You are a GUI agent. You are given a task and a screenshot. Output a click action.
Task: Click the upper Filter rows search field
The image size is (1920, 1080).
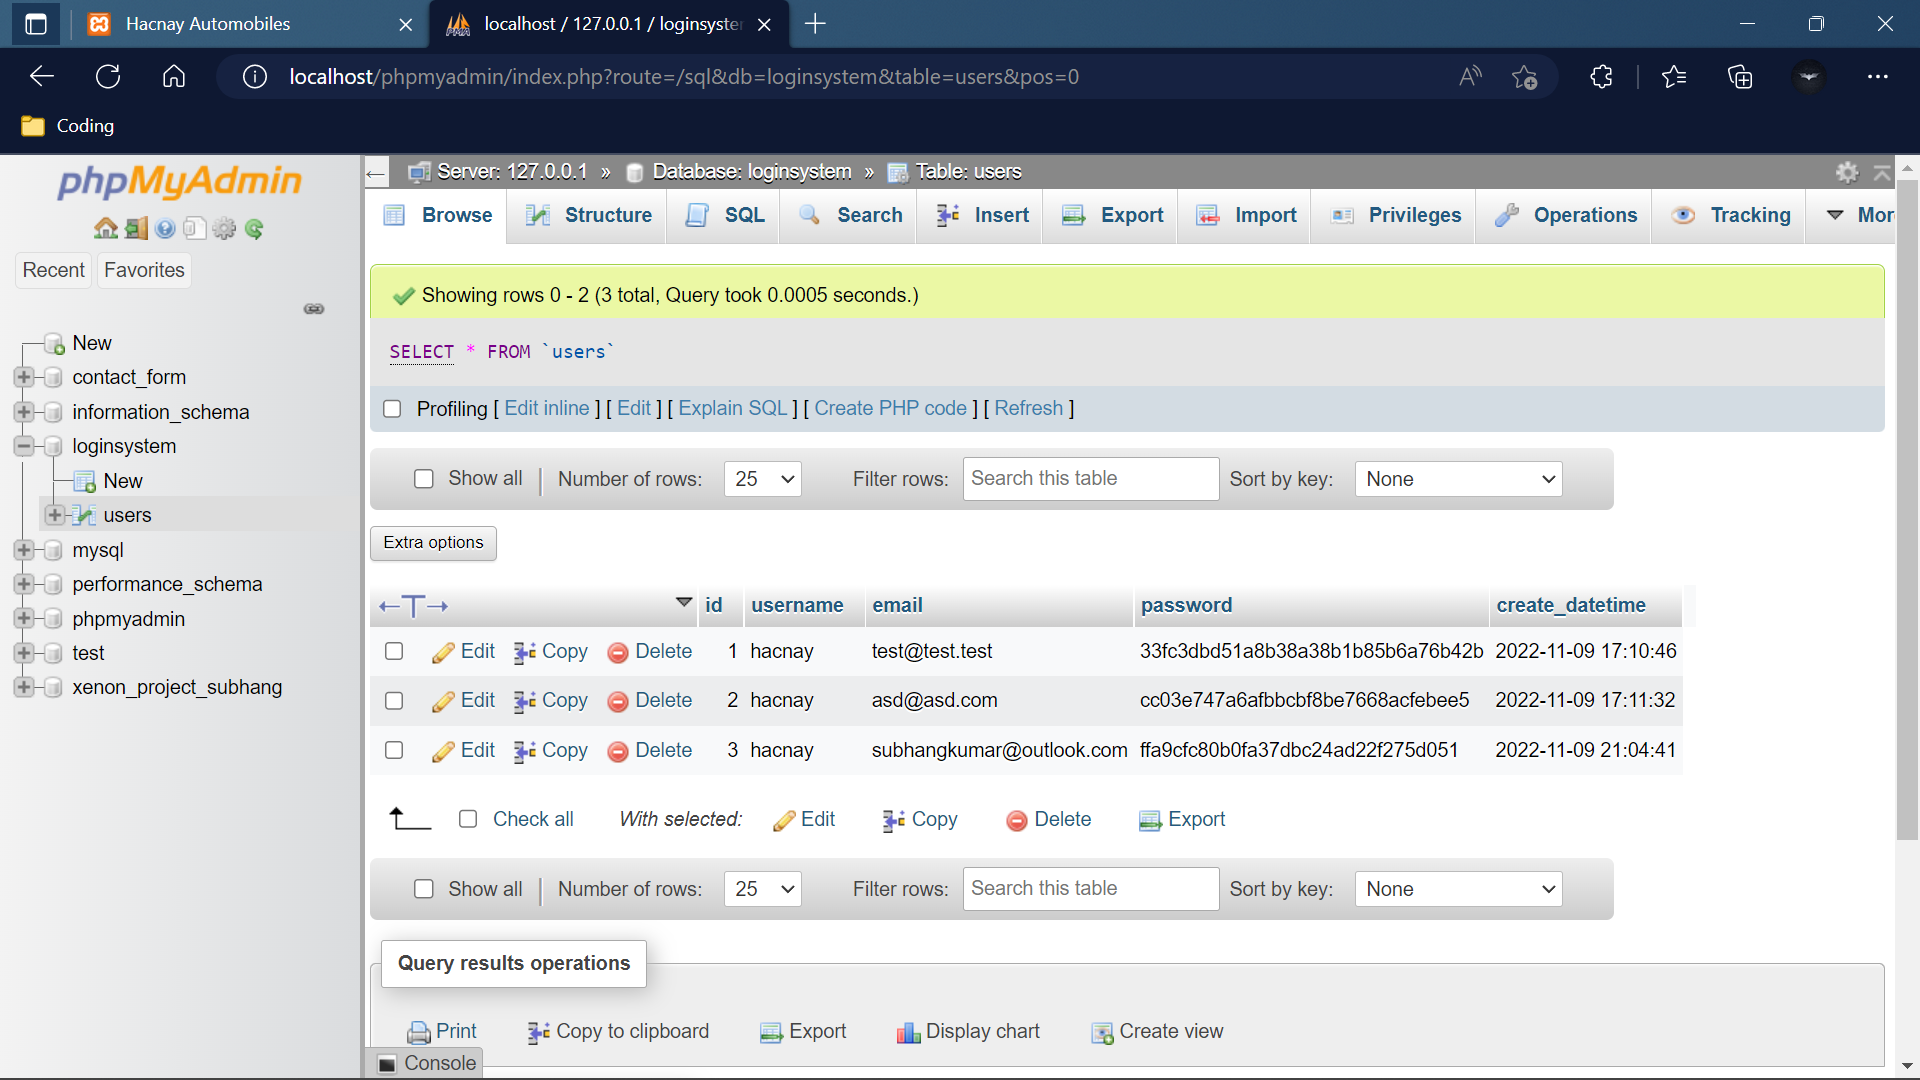coord(1090,479)
